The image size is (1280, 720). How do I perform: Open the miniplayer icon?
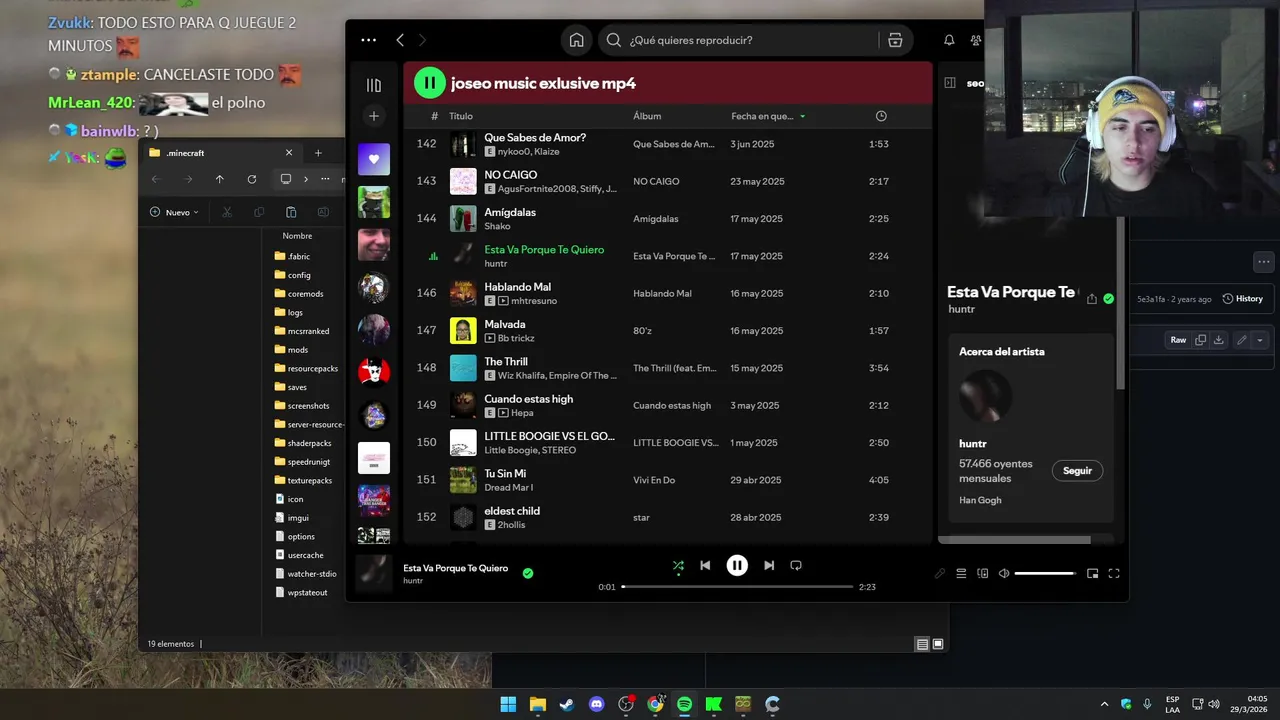tap(1092, 573)
